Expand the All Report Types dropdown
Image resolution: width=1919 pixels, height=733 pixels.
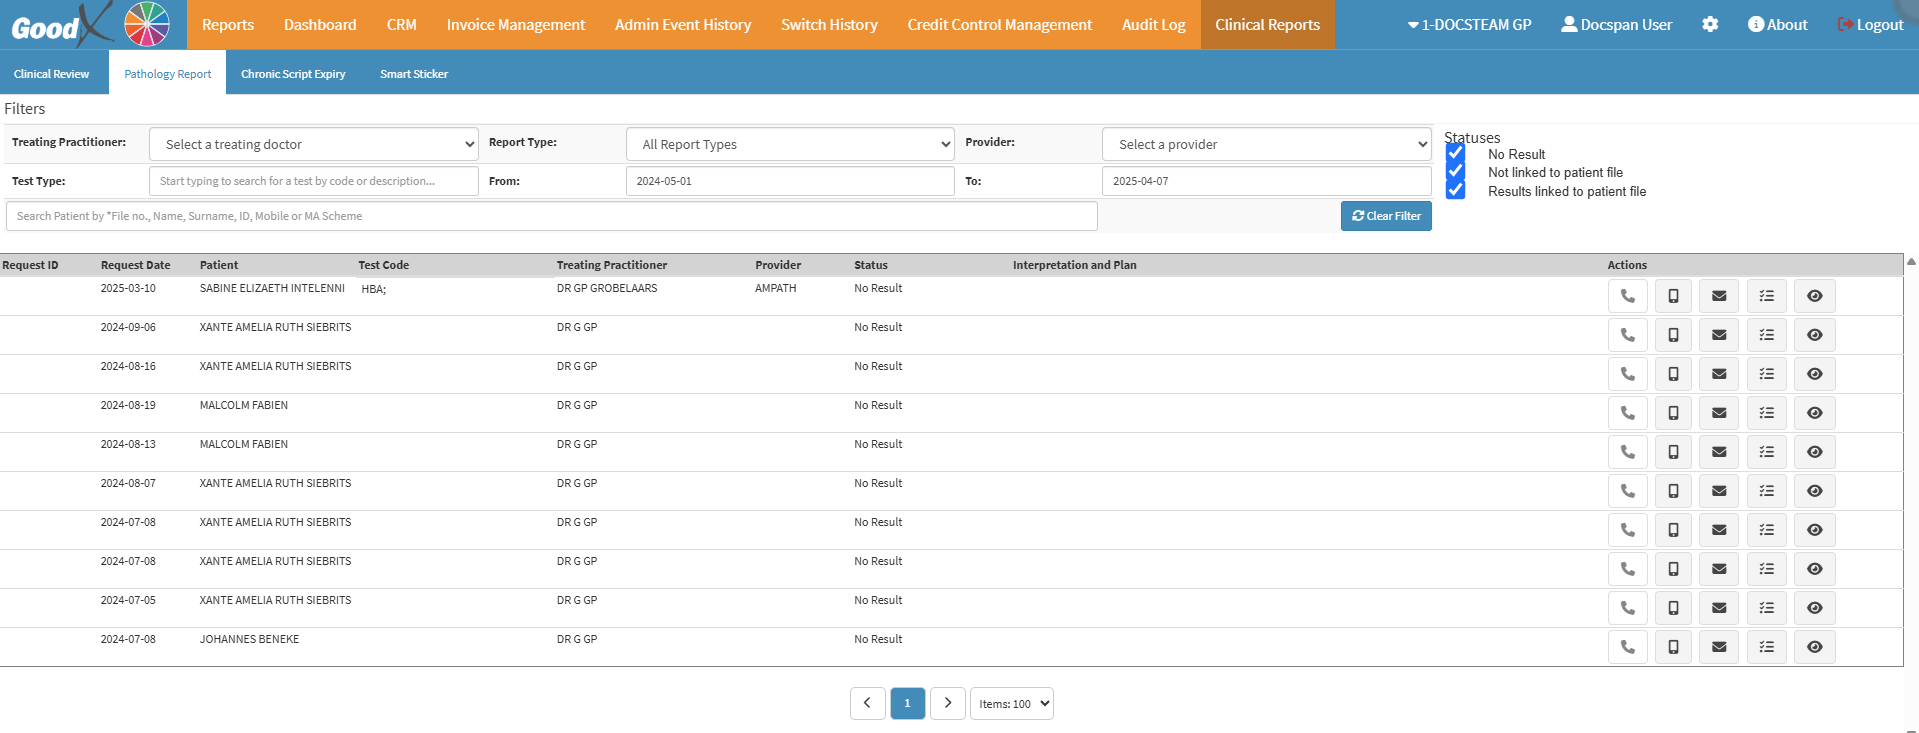point(790,144)
